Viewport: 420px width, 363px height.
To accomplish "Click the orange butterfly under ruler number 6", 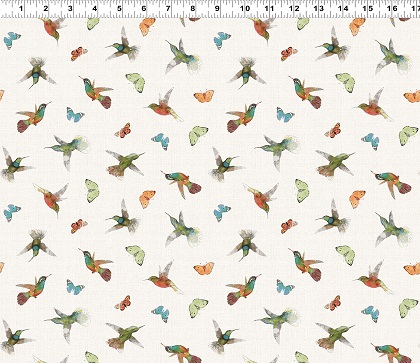I will click(x=147, y=27).
